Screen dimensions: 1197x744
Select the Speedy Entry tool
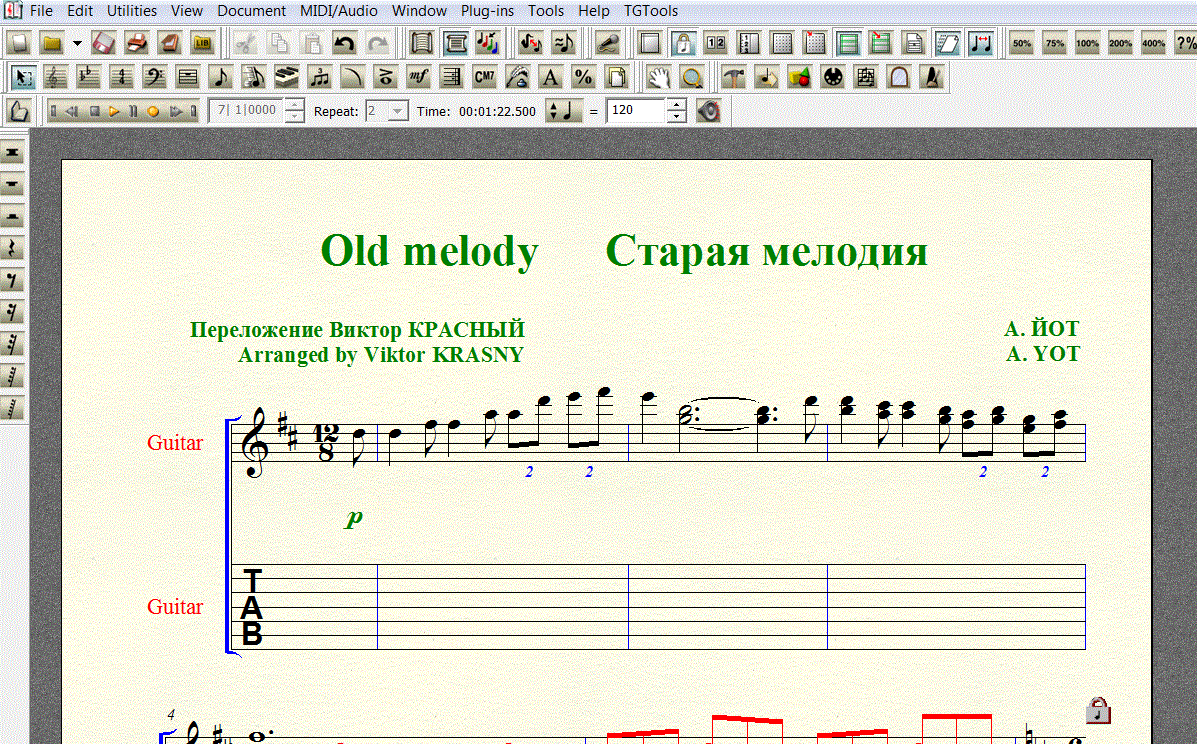coord(253,77)
